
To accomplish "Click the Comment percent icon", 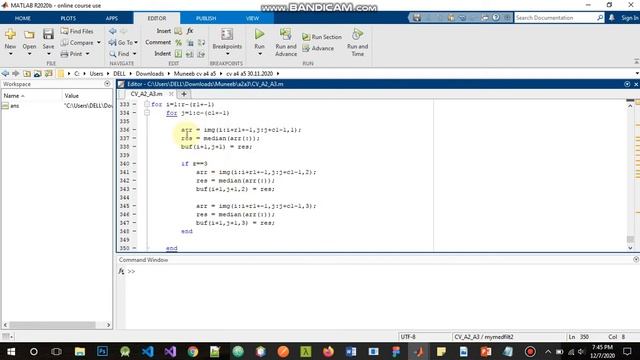I will [x=178, y=42].
